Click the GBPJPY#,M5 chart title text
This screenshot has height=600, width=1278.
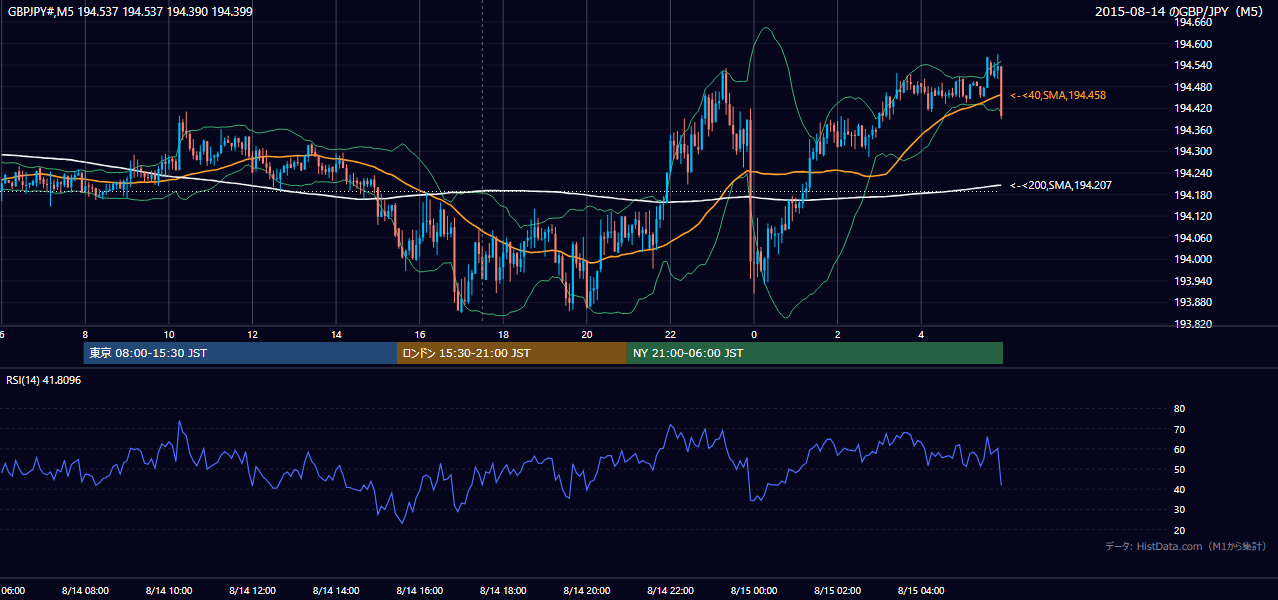[131, 12]
